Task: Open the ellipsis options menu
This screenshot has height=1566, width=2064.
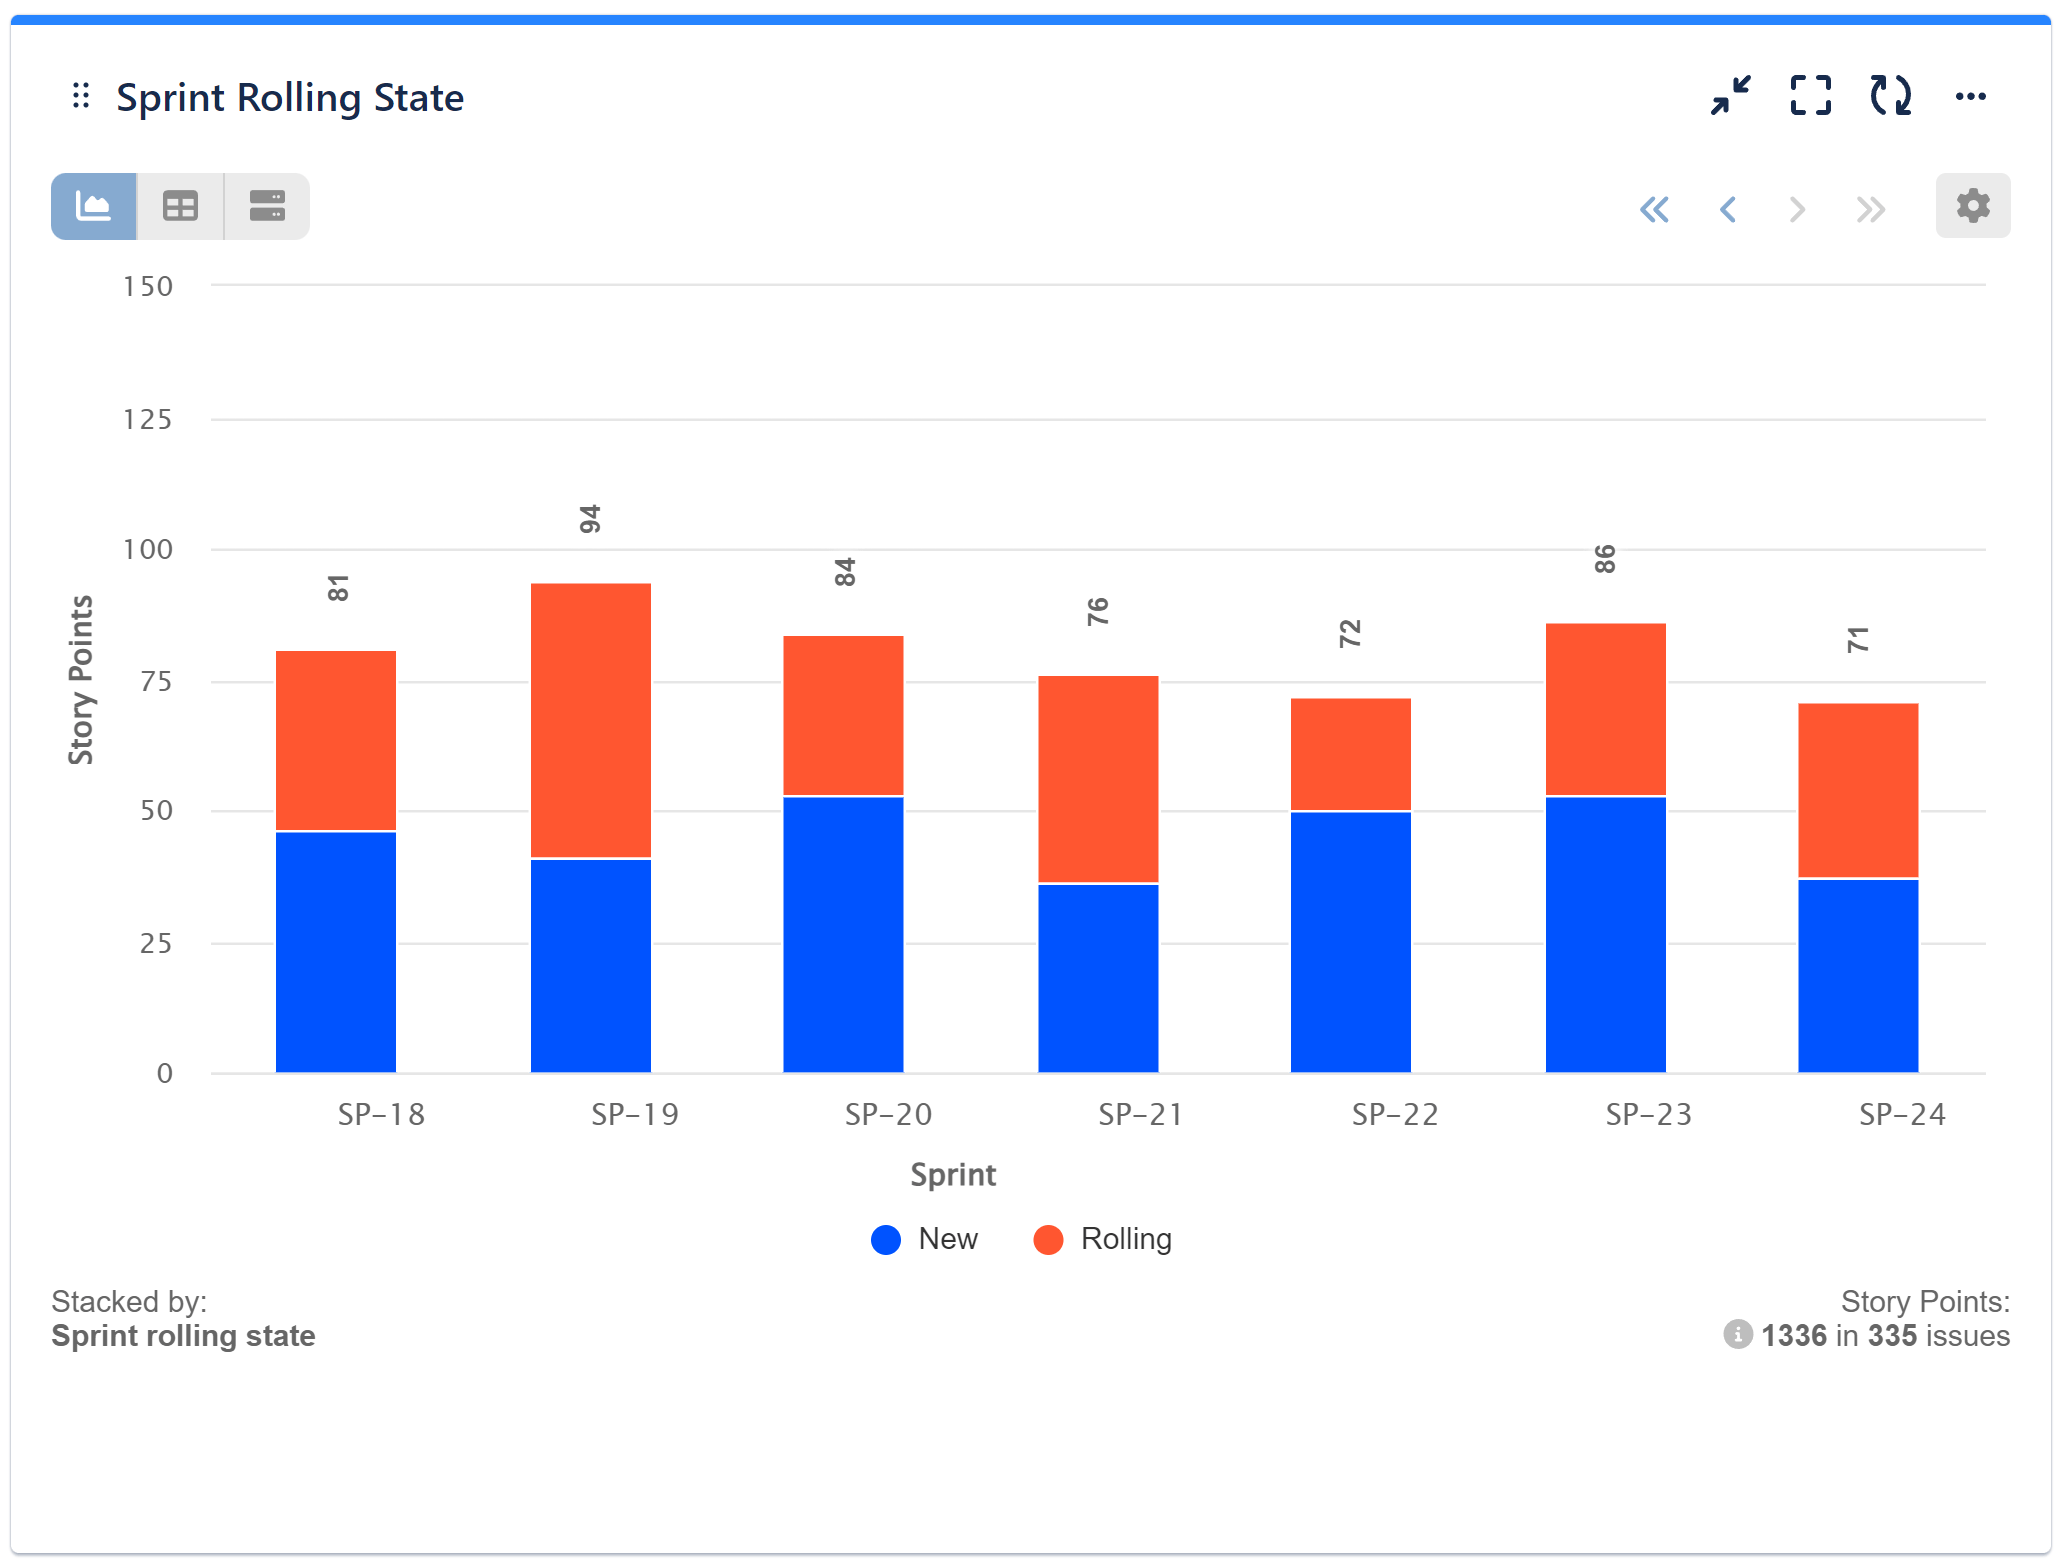Action: (1971, 96)
